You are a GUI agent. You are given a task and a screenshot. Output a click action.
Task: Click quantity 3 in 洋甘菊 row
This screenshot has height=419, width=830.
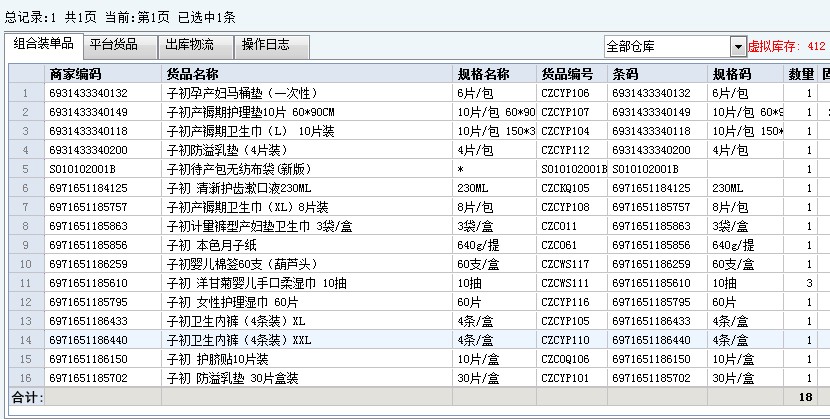[x=800, y=283]
